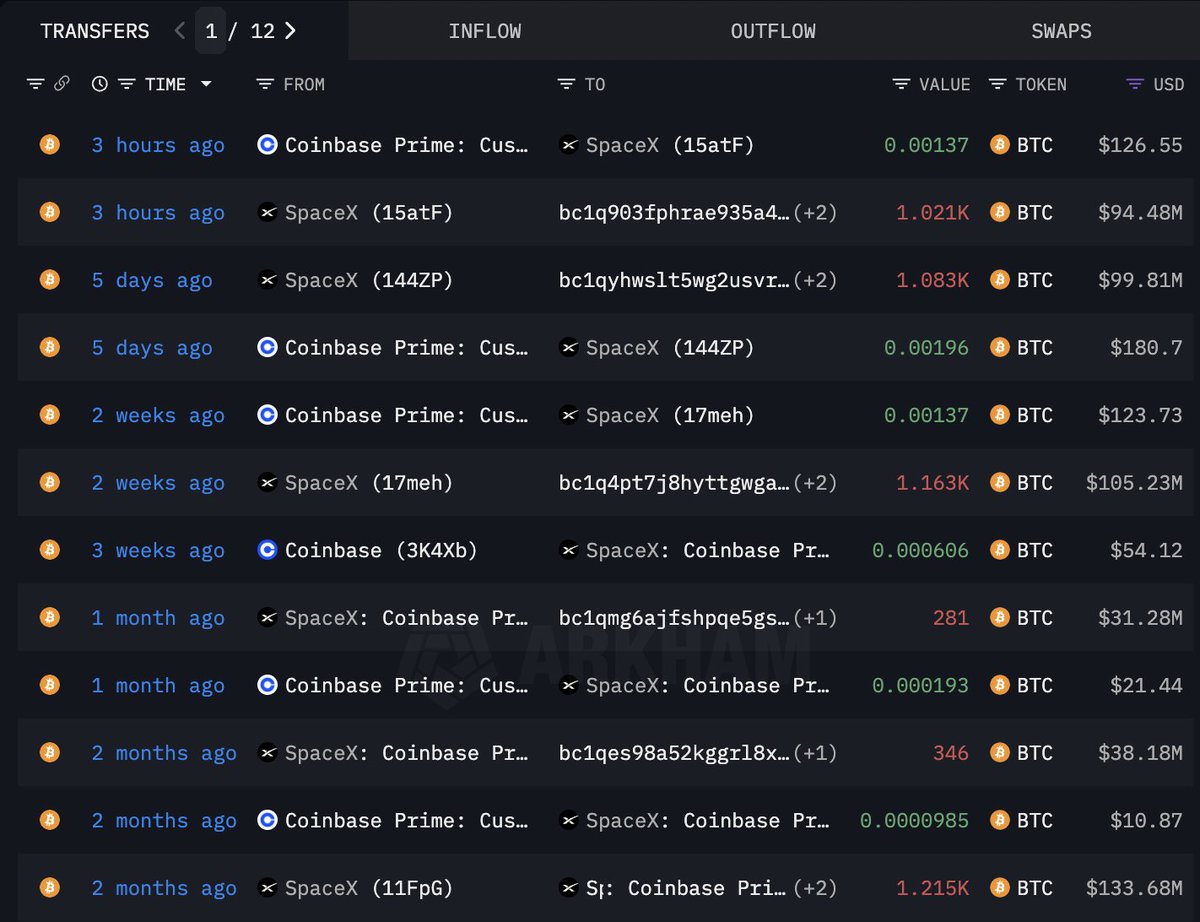The height and width of the screenshot is (922, 1200).
Task: Switch to the SWAPS tab
Action: [x=1061, y=31]
